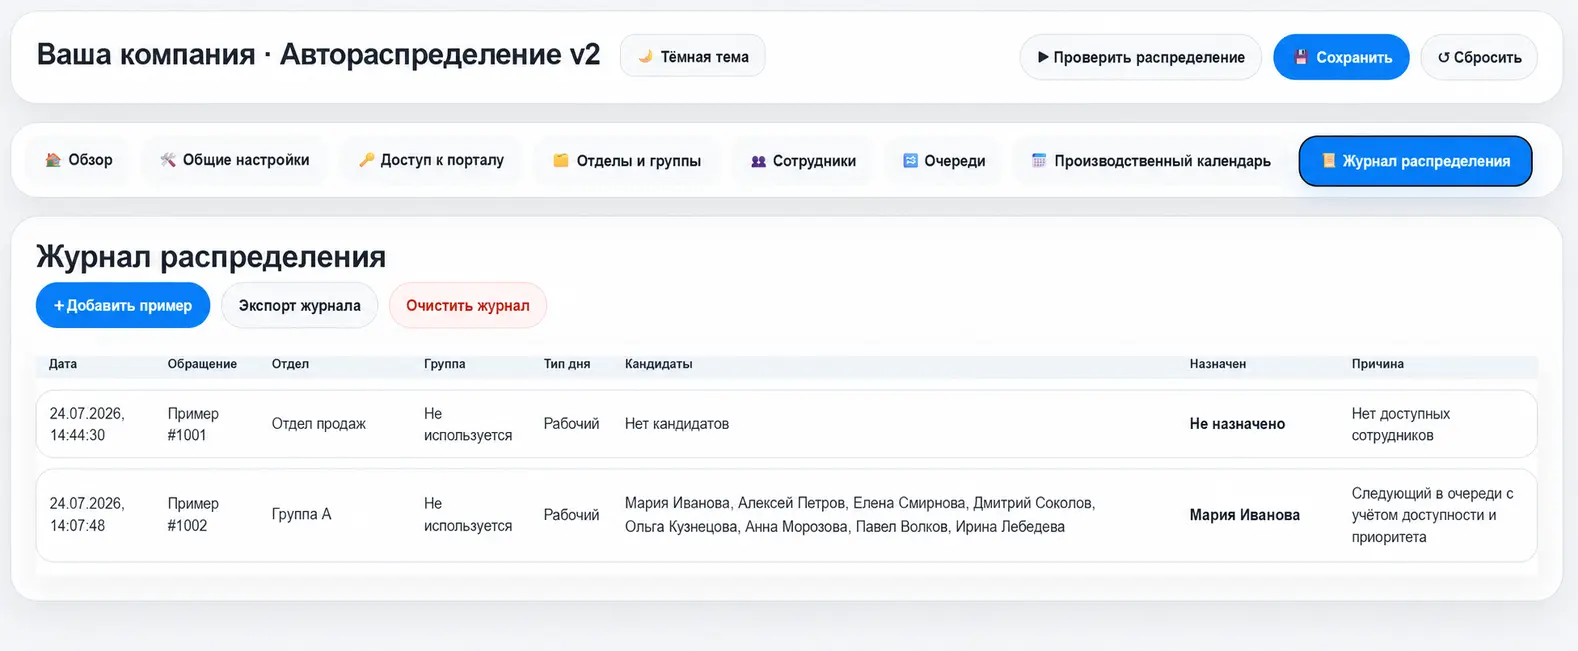Run Проверить распределение
Viewport: 1578px width, 651px height.
[1141, 57]
